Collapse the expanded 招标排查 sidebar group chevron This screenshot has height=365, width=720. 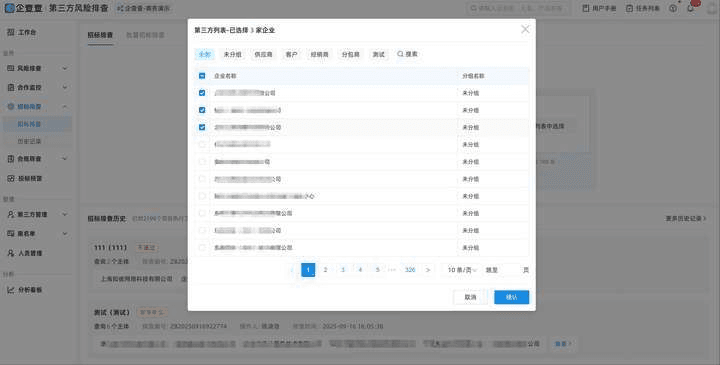click(65, 107)
